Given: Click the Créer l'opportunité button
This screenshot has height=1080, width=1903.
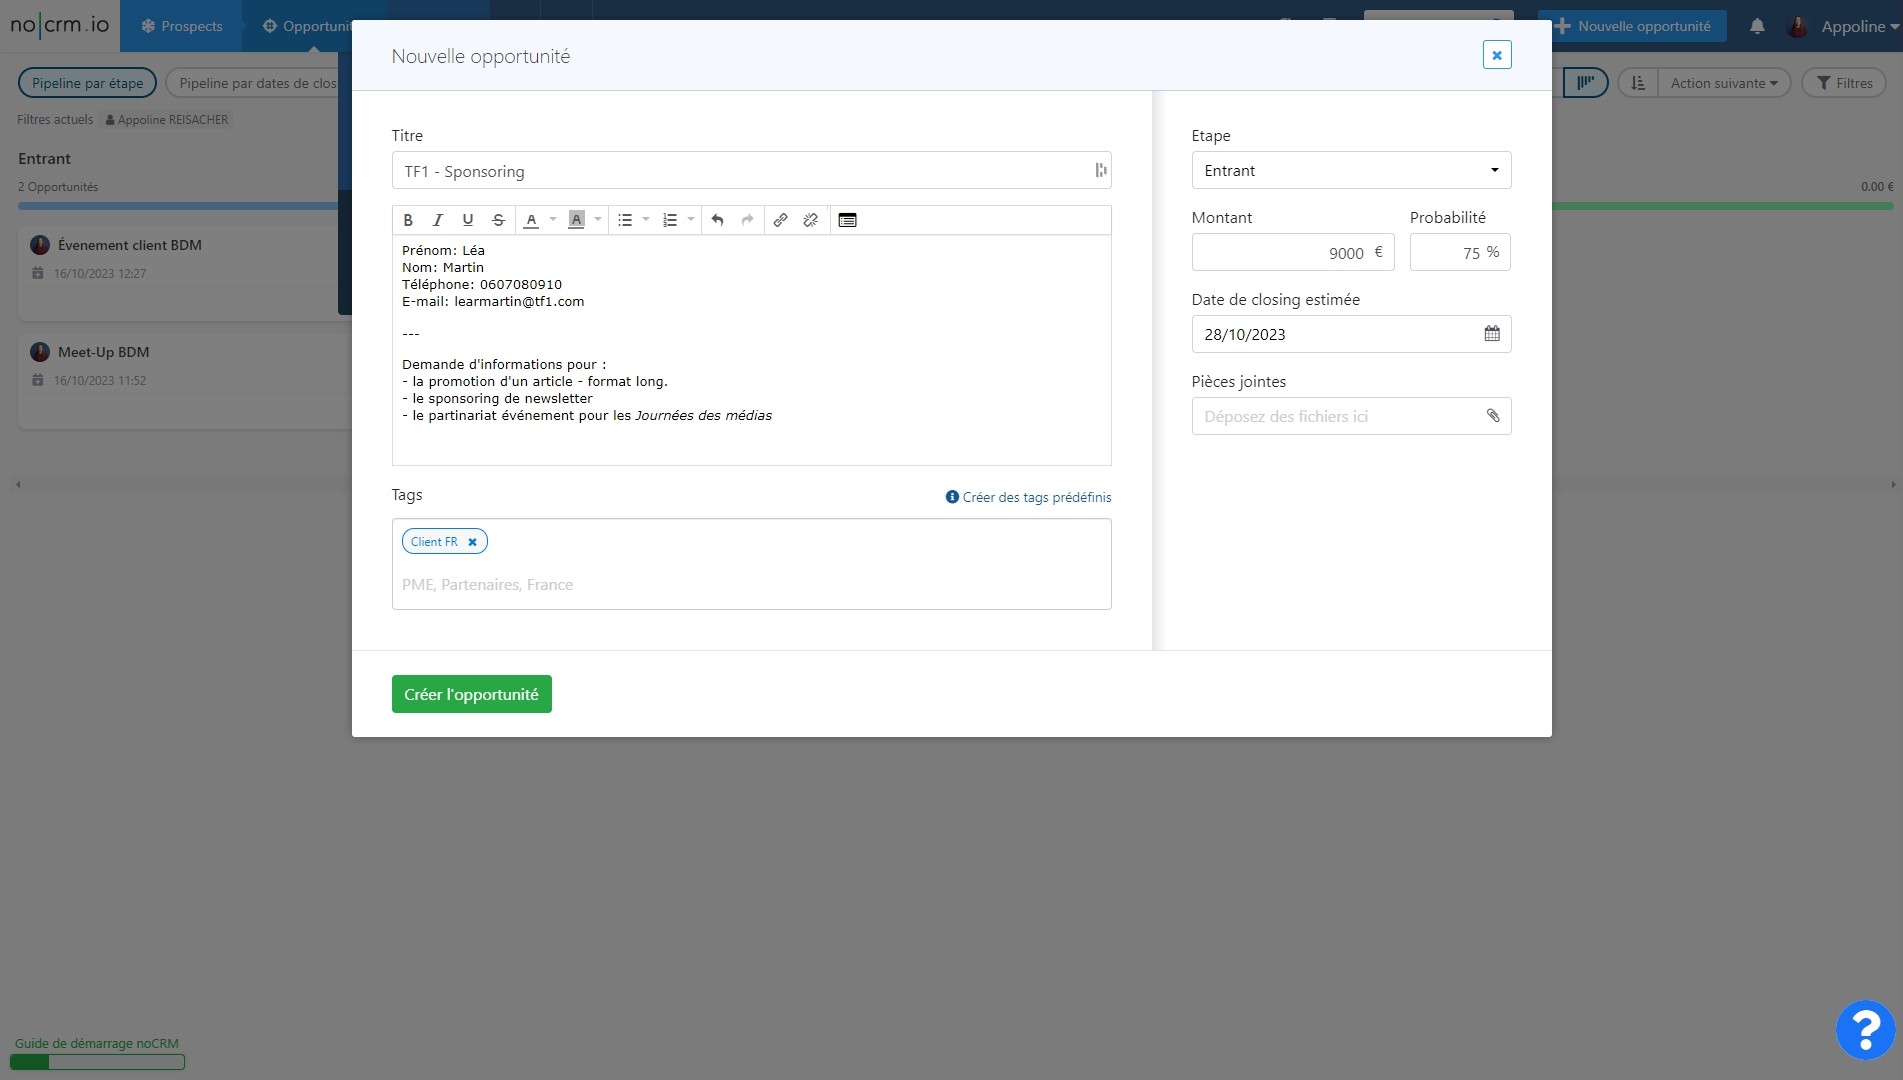Looking at the screenshot, I should (x=471, y=694).
